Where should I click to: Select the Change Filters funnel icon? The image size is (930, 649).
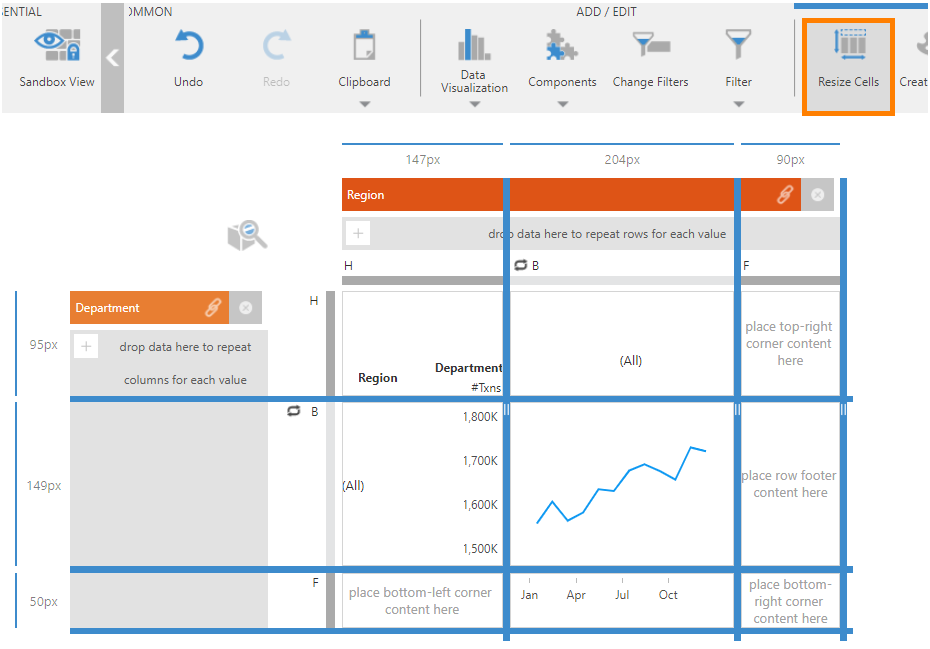point(650,45)
